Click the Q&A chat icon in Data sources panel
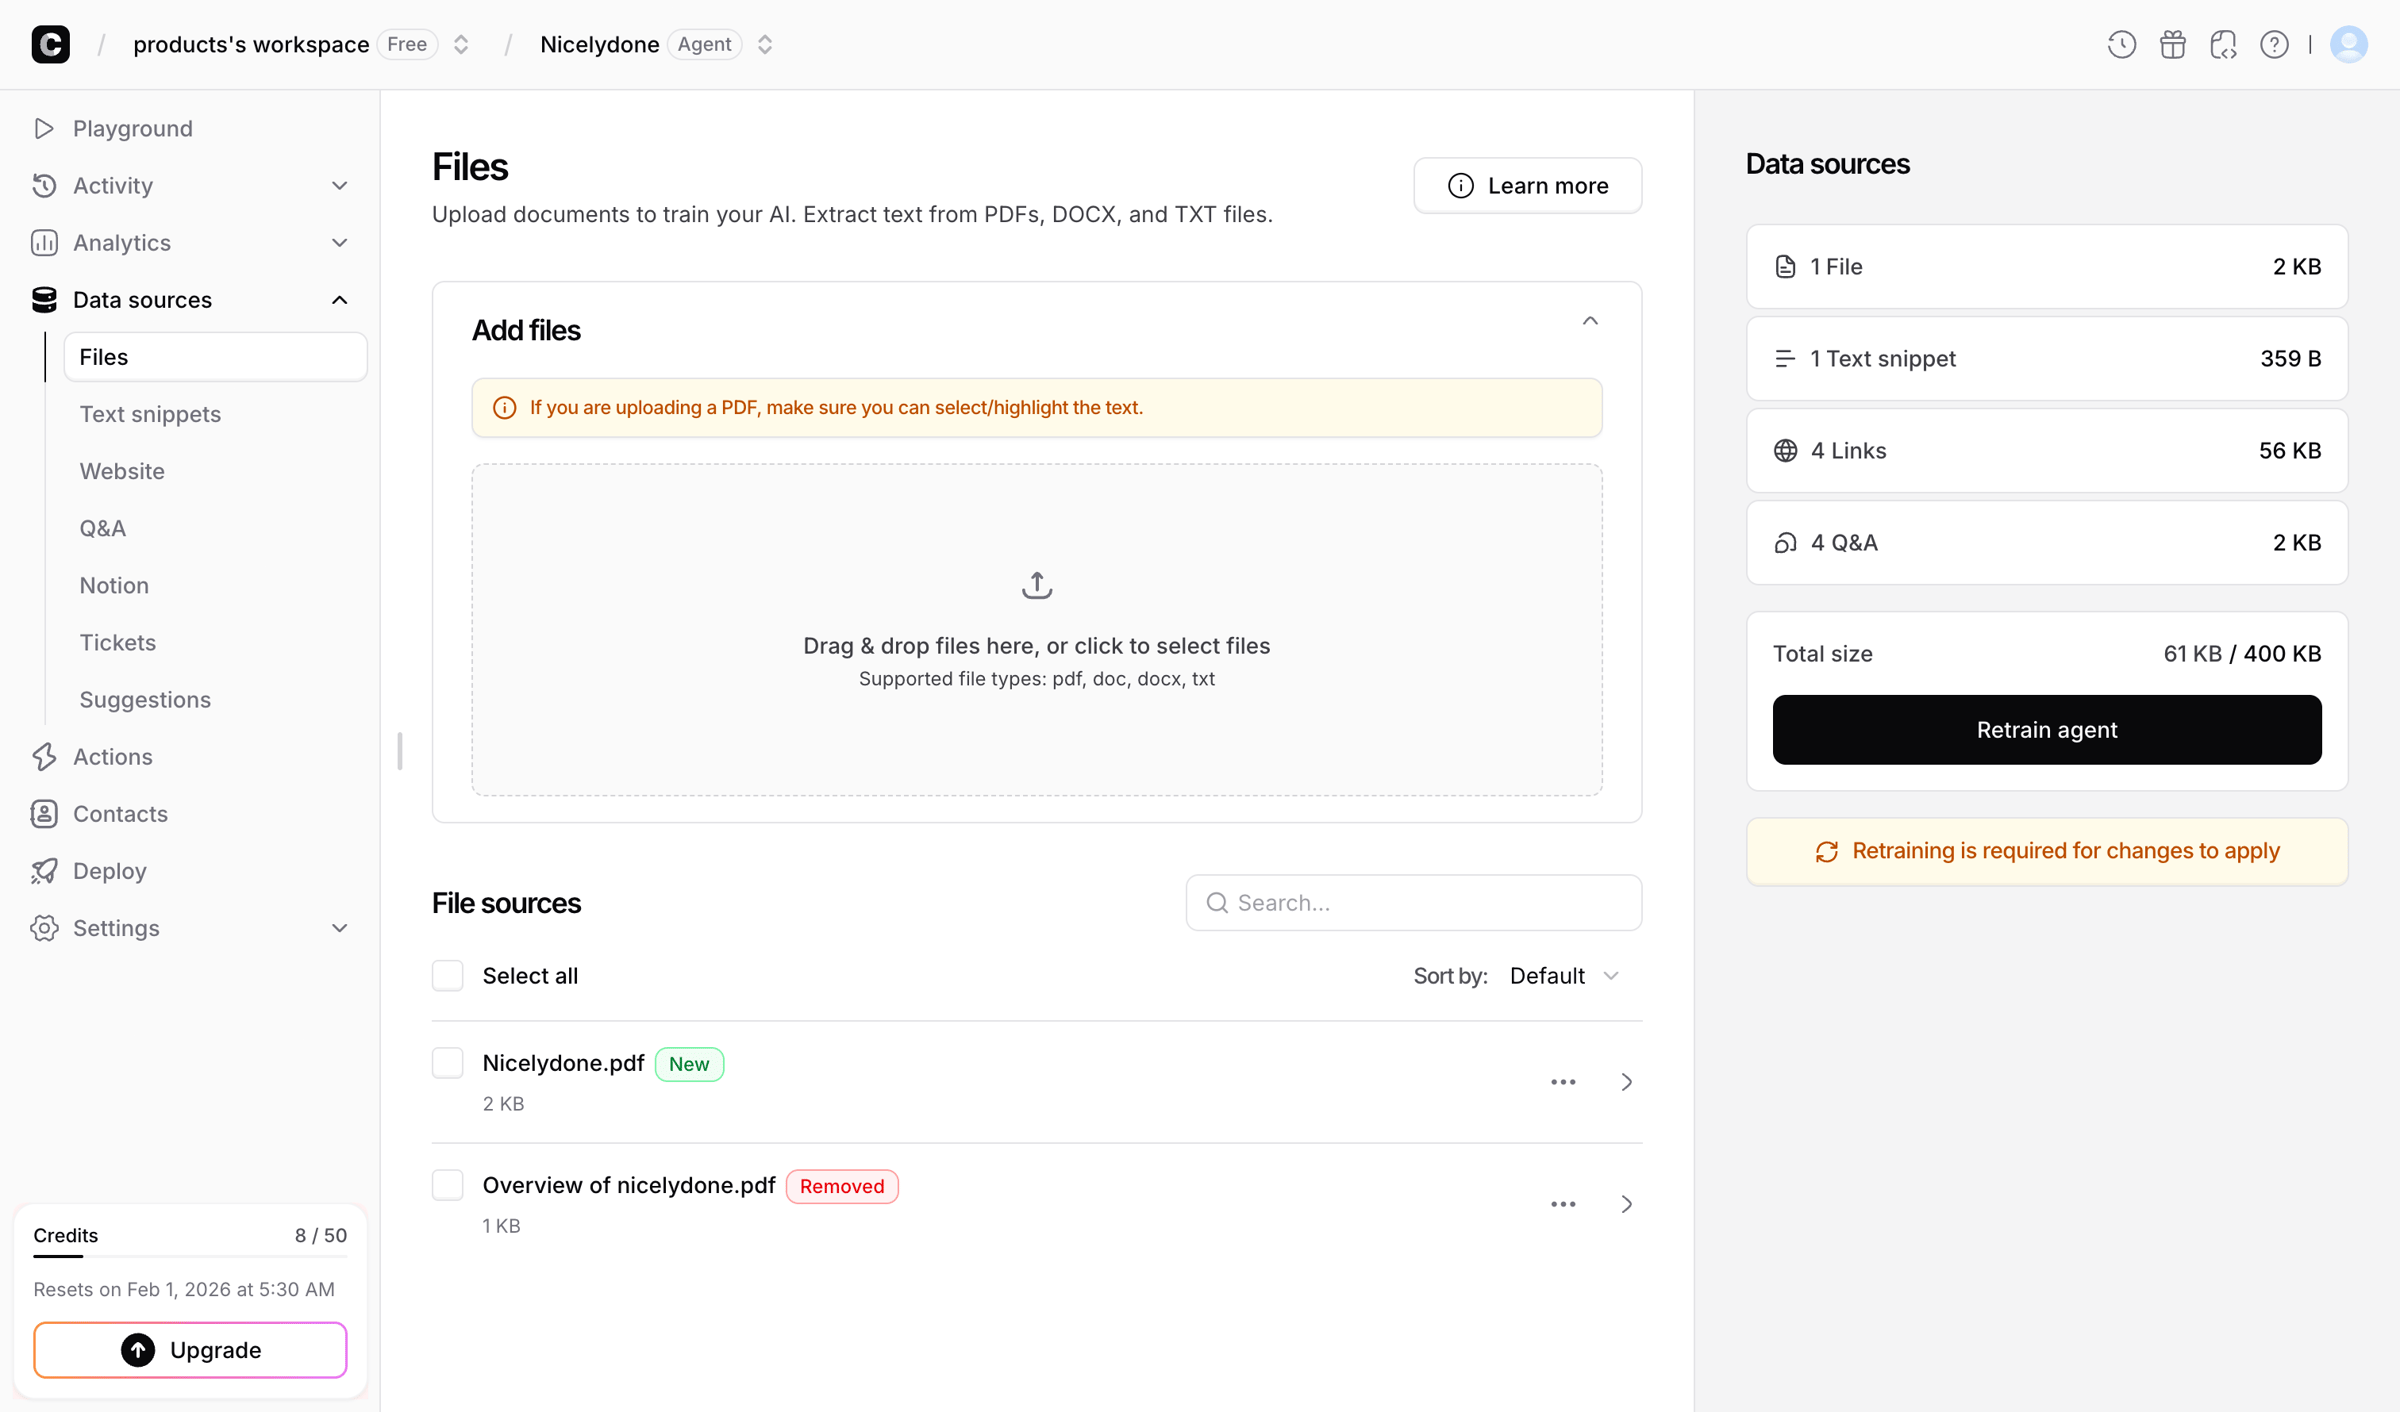 pyautogui.click(x=1785, y=542)
